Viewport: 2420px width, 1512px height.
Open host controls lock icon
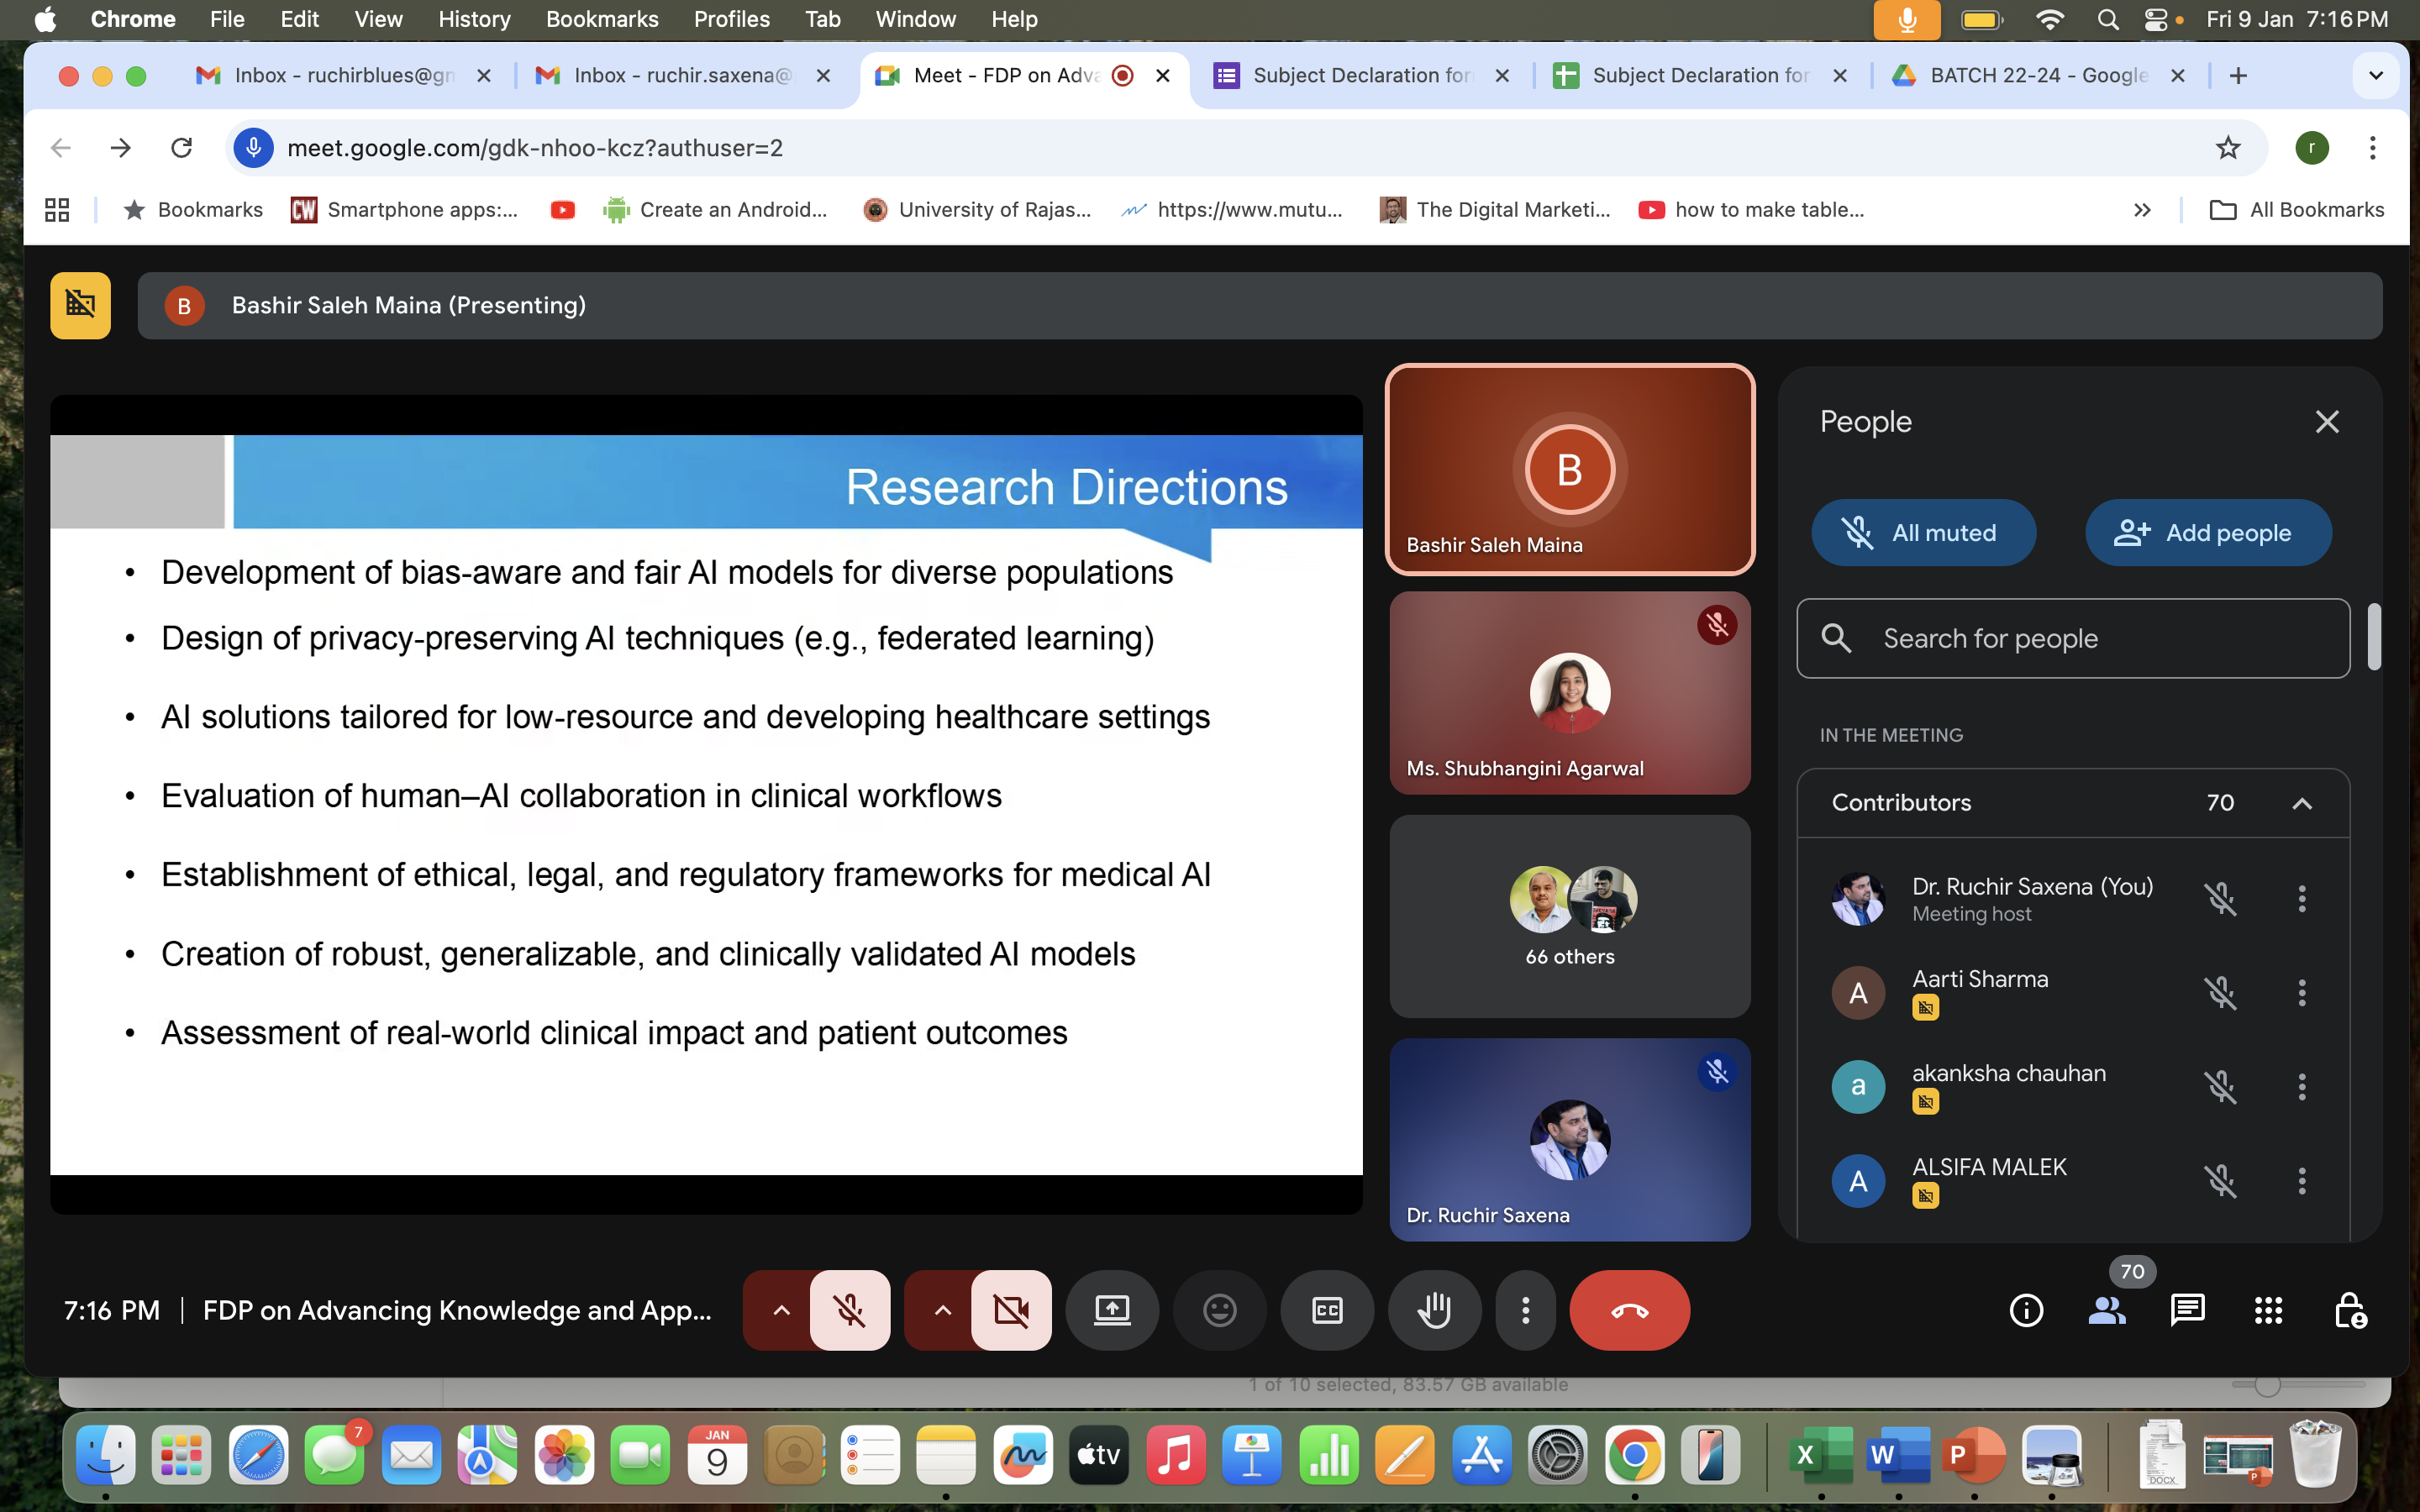tap(2349, 1310)
